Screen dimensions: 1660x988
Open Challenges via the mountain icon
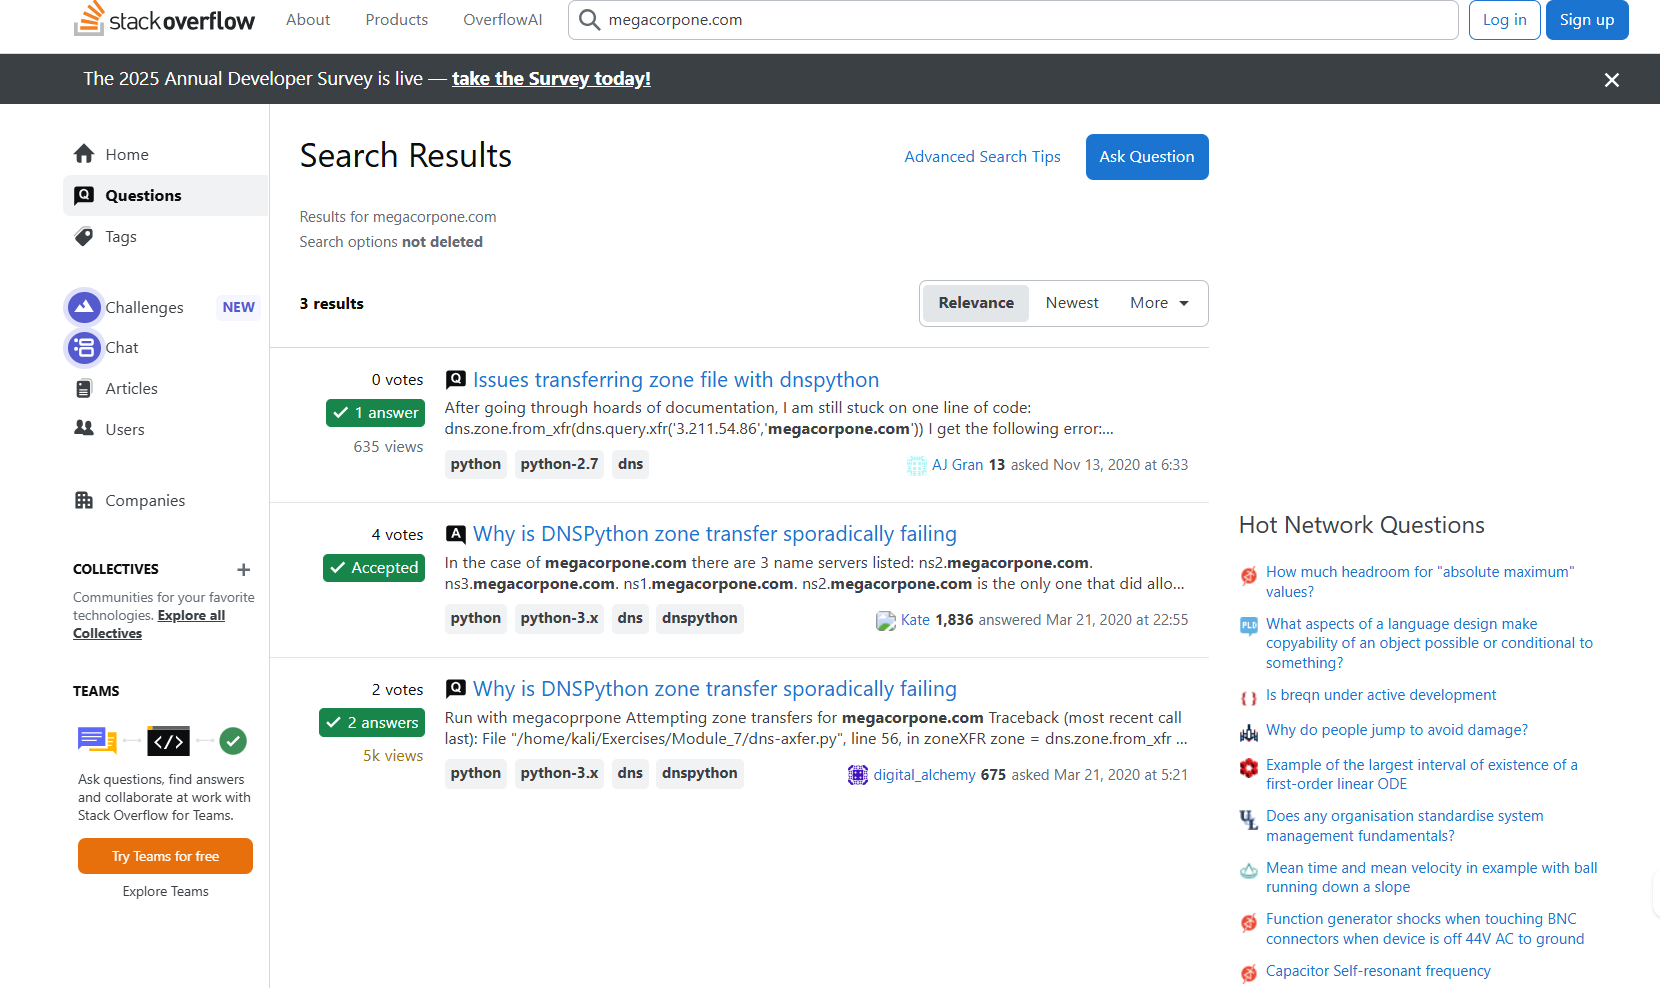(84, 307)
